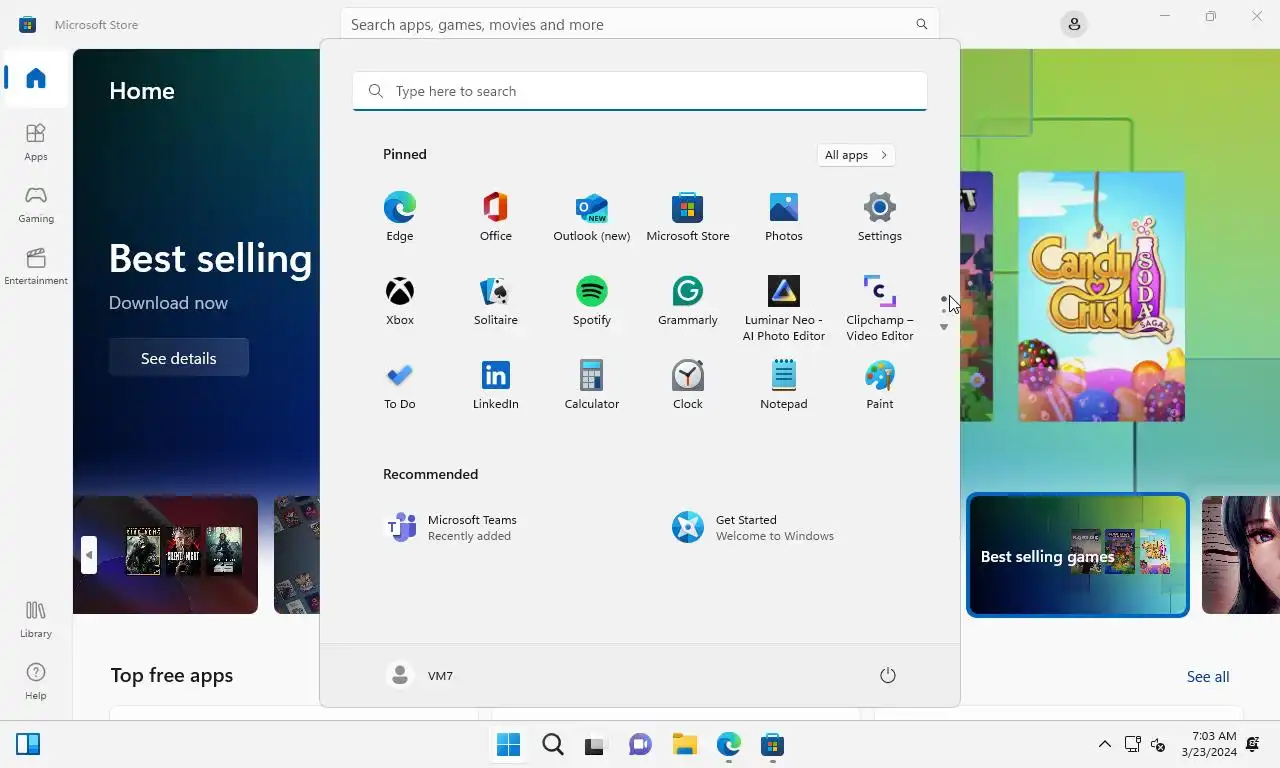Launch Photos from pinned apps
Screen dimensions: 1280x768
(784, 216)
